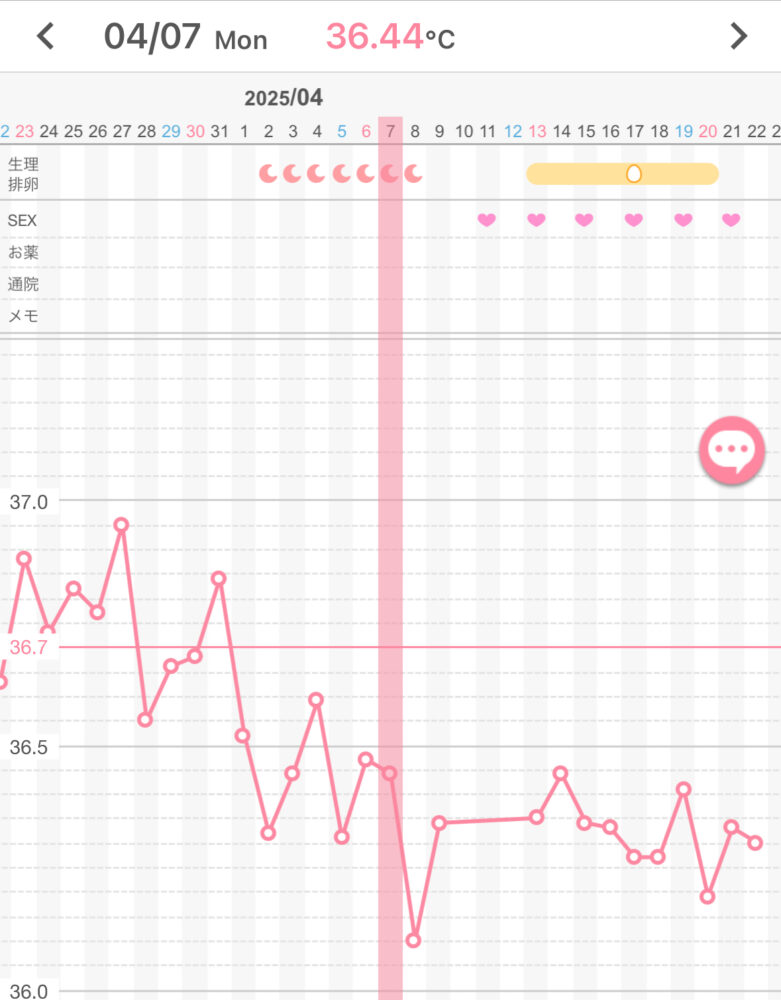Image resolution: width=781 pixels, height=1000 pixels.
Task: Tap the ovulation egg icon on day 17
Action: pos(633,173)
